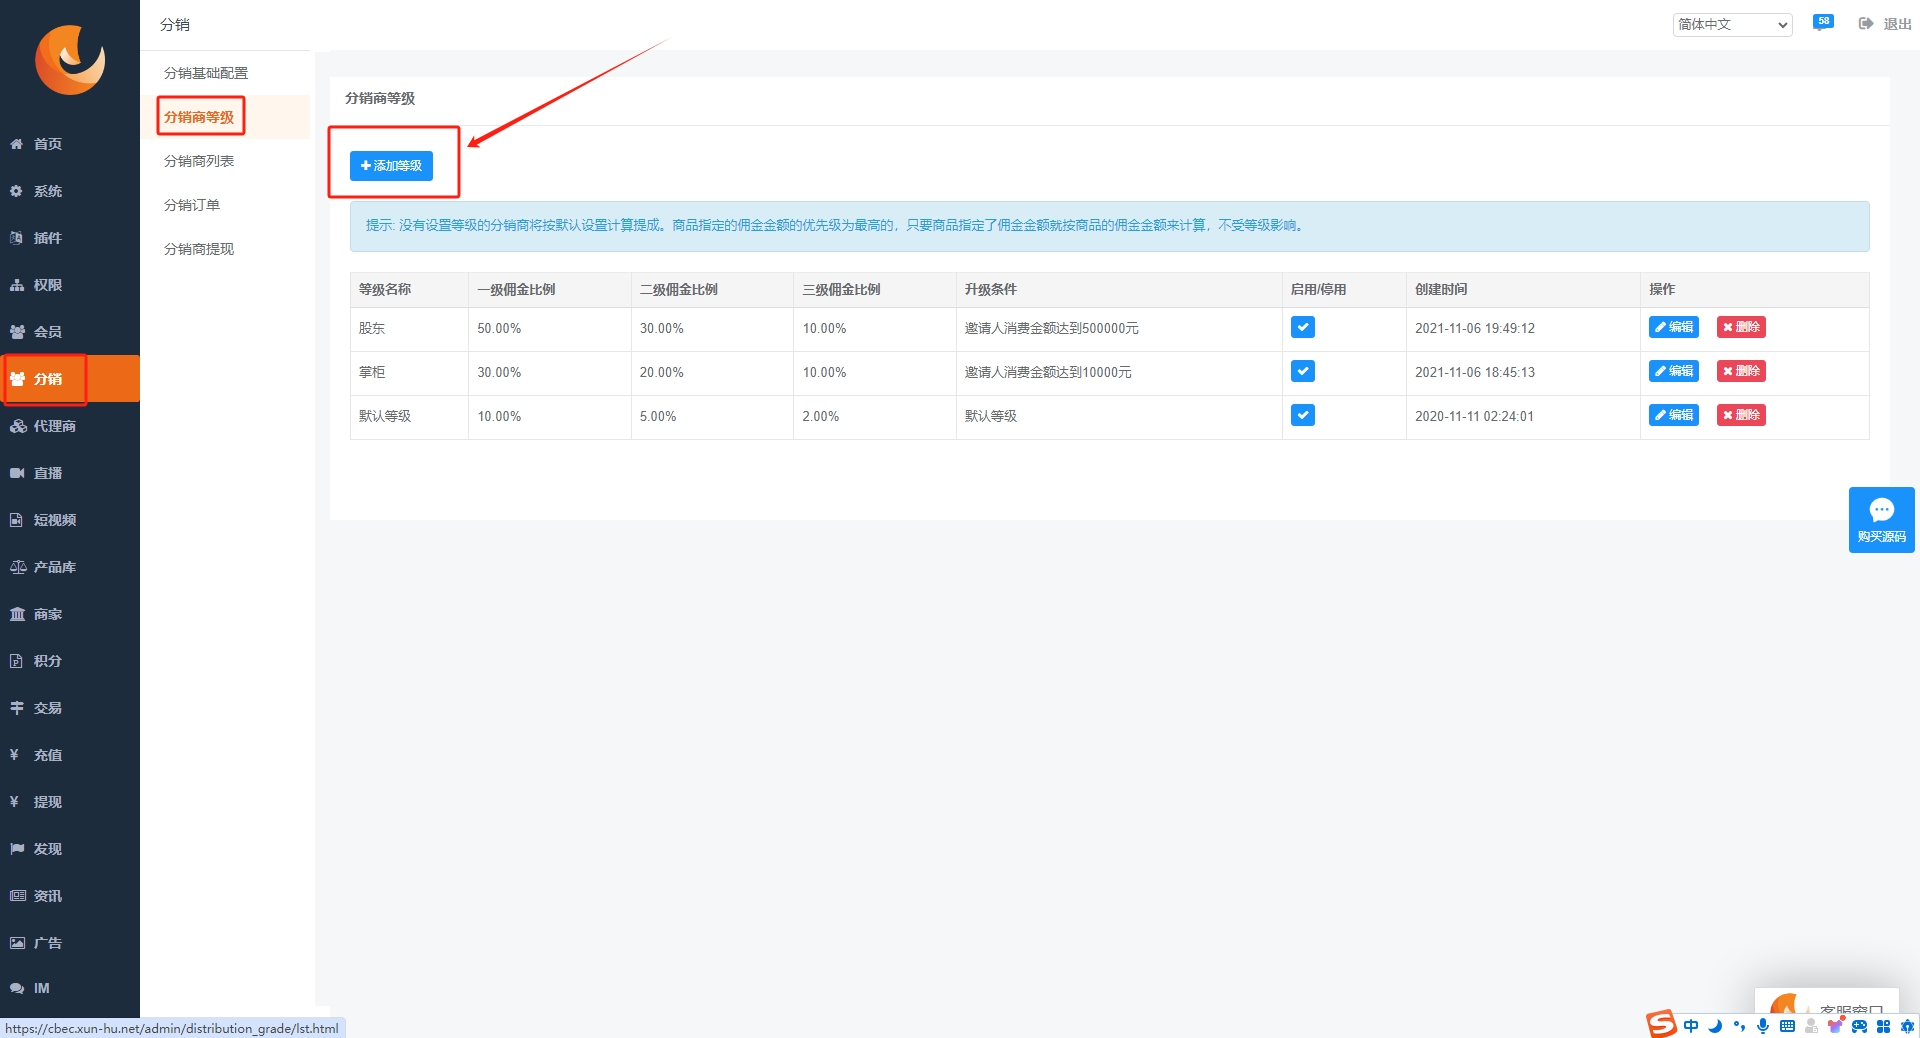The height and width of the screenshot is (1038, 1920).
Task: Open 分销商列表 submenu
Action: tap(199, 161)
